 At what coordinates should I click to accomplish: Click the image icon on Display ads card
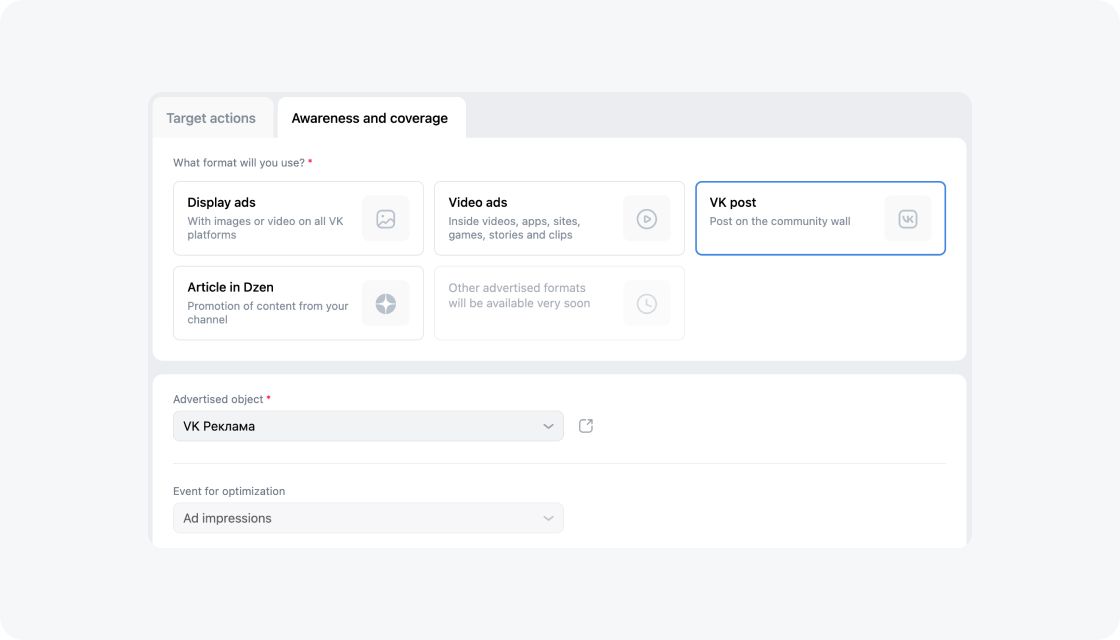386,217
